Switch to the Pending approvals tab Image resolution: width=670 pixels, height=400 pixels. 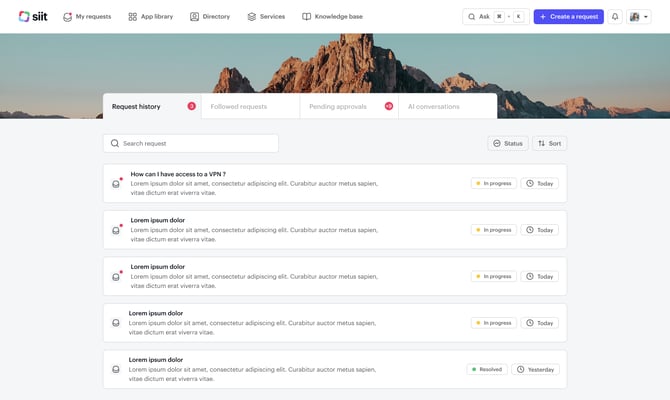click(x=349, y=106)
